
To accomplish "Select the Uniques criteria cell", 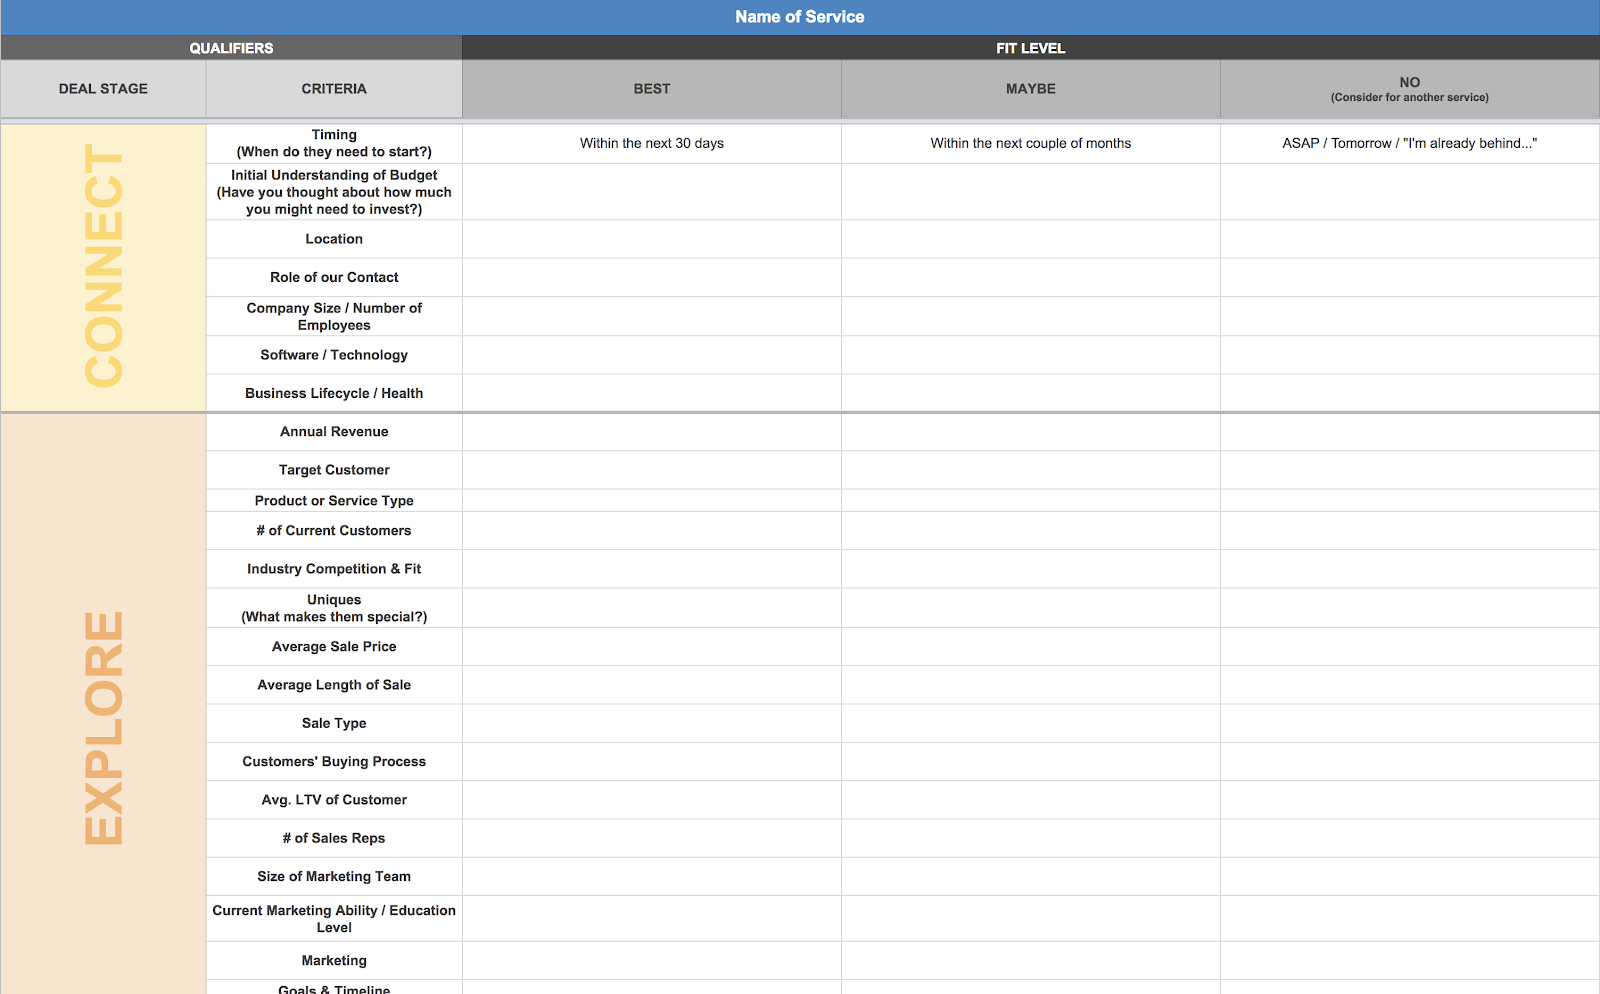I will (334, 608).
